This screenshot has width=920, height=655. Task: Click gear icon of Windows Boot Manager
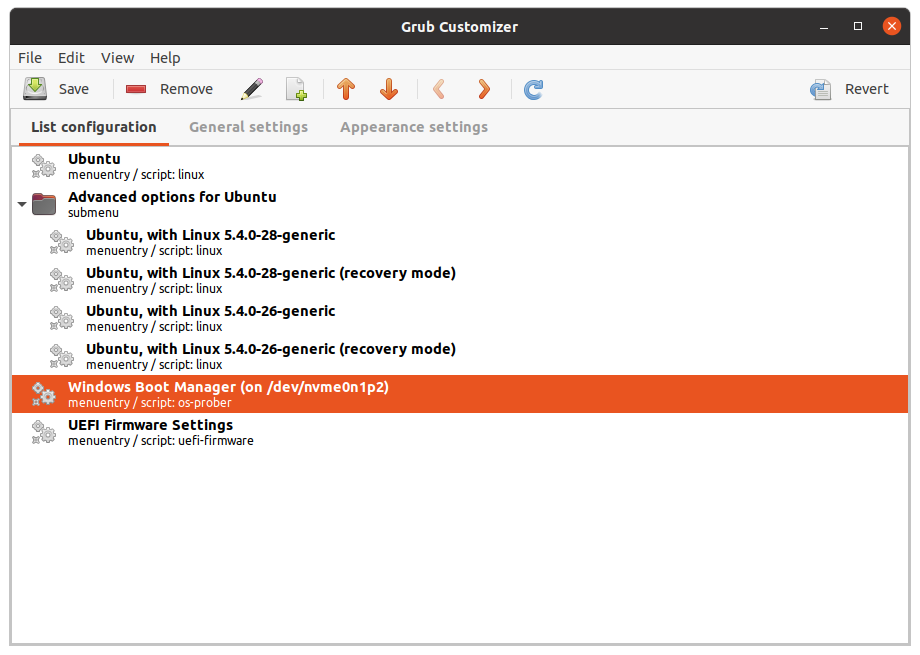coord(43,394)
